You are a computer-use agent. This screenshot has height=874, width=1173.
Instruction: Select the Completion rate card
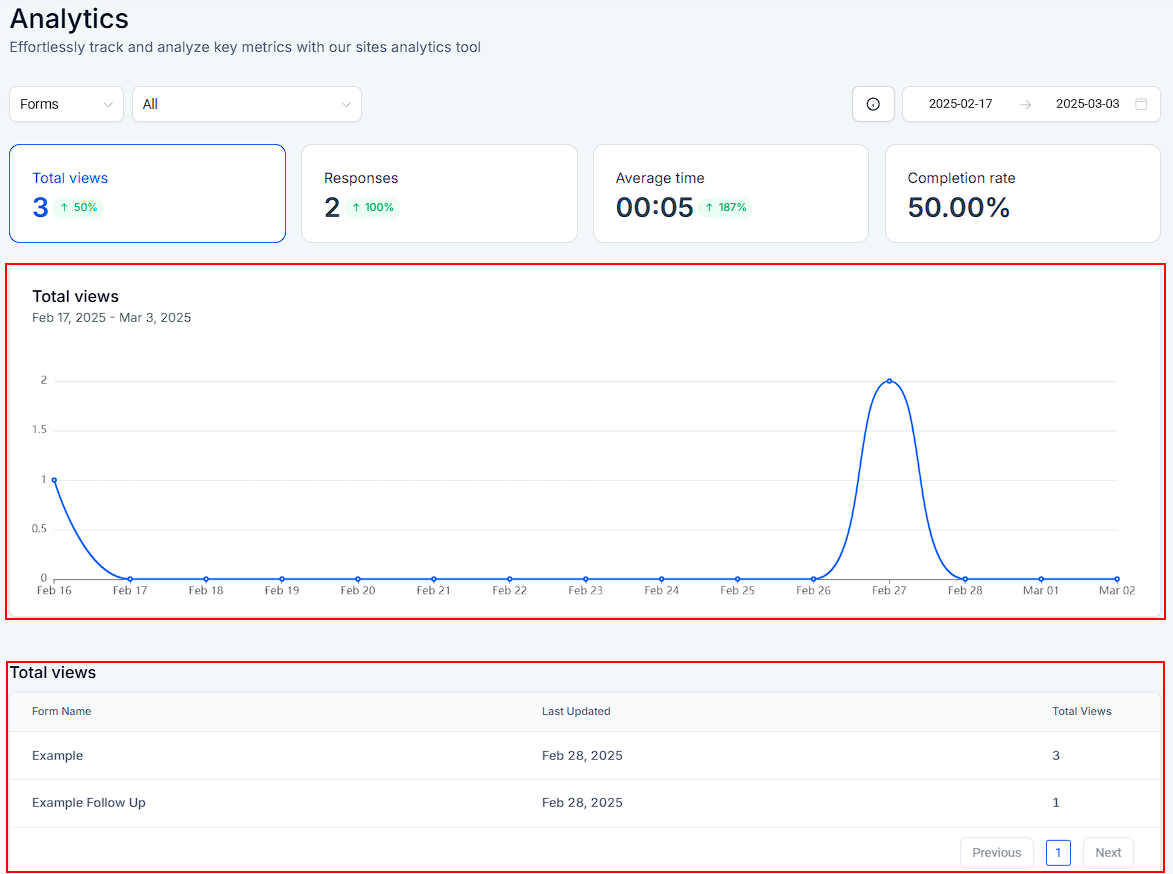1022,193
